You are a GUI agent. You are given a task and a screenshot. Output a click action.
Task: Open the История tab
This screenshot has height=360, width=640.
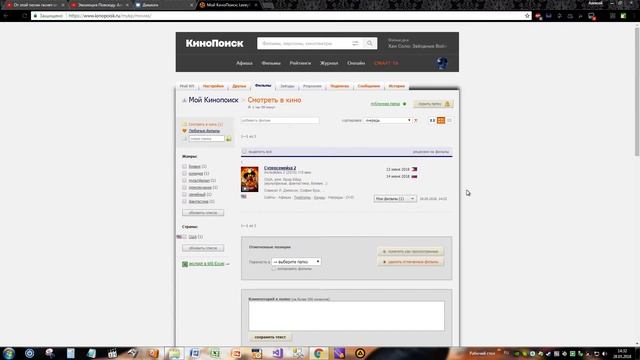[x=397, y=86]
